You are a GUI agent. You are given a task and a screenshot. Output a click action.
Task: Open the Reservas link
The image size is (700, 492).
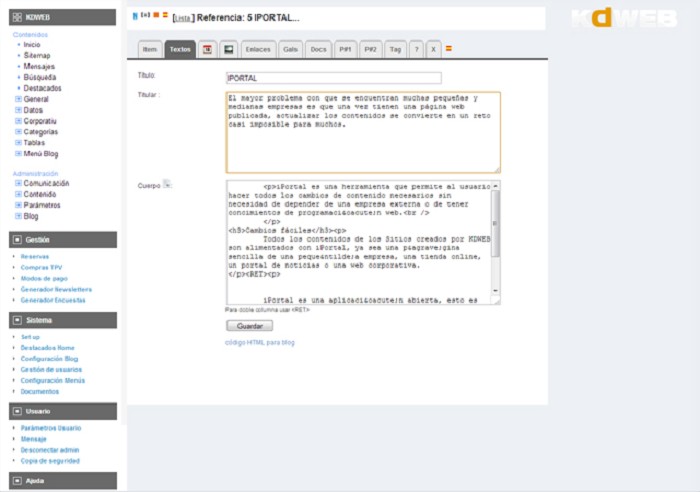pos(35,256)
